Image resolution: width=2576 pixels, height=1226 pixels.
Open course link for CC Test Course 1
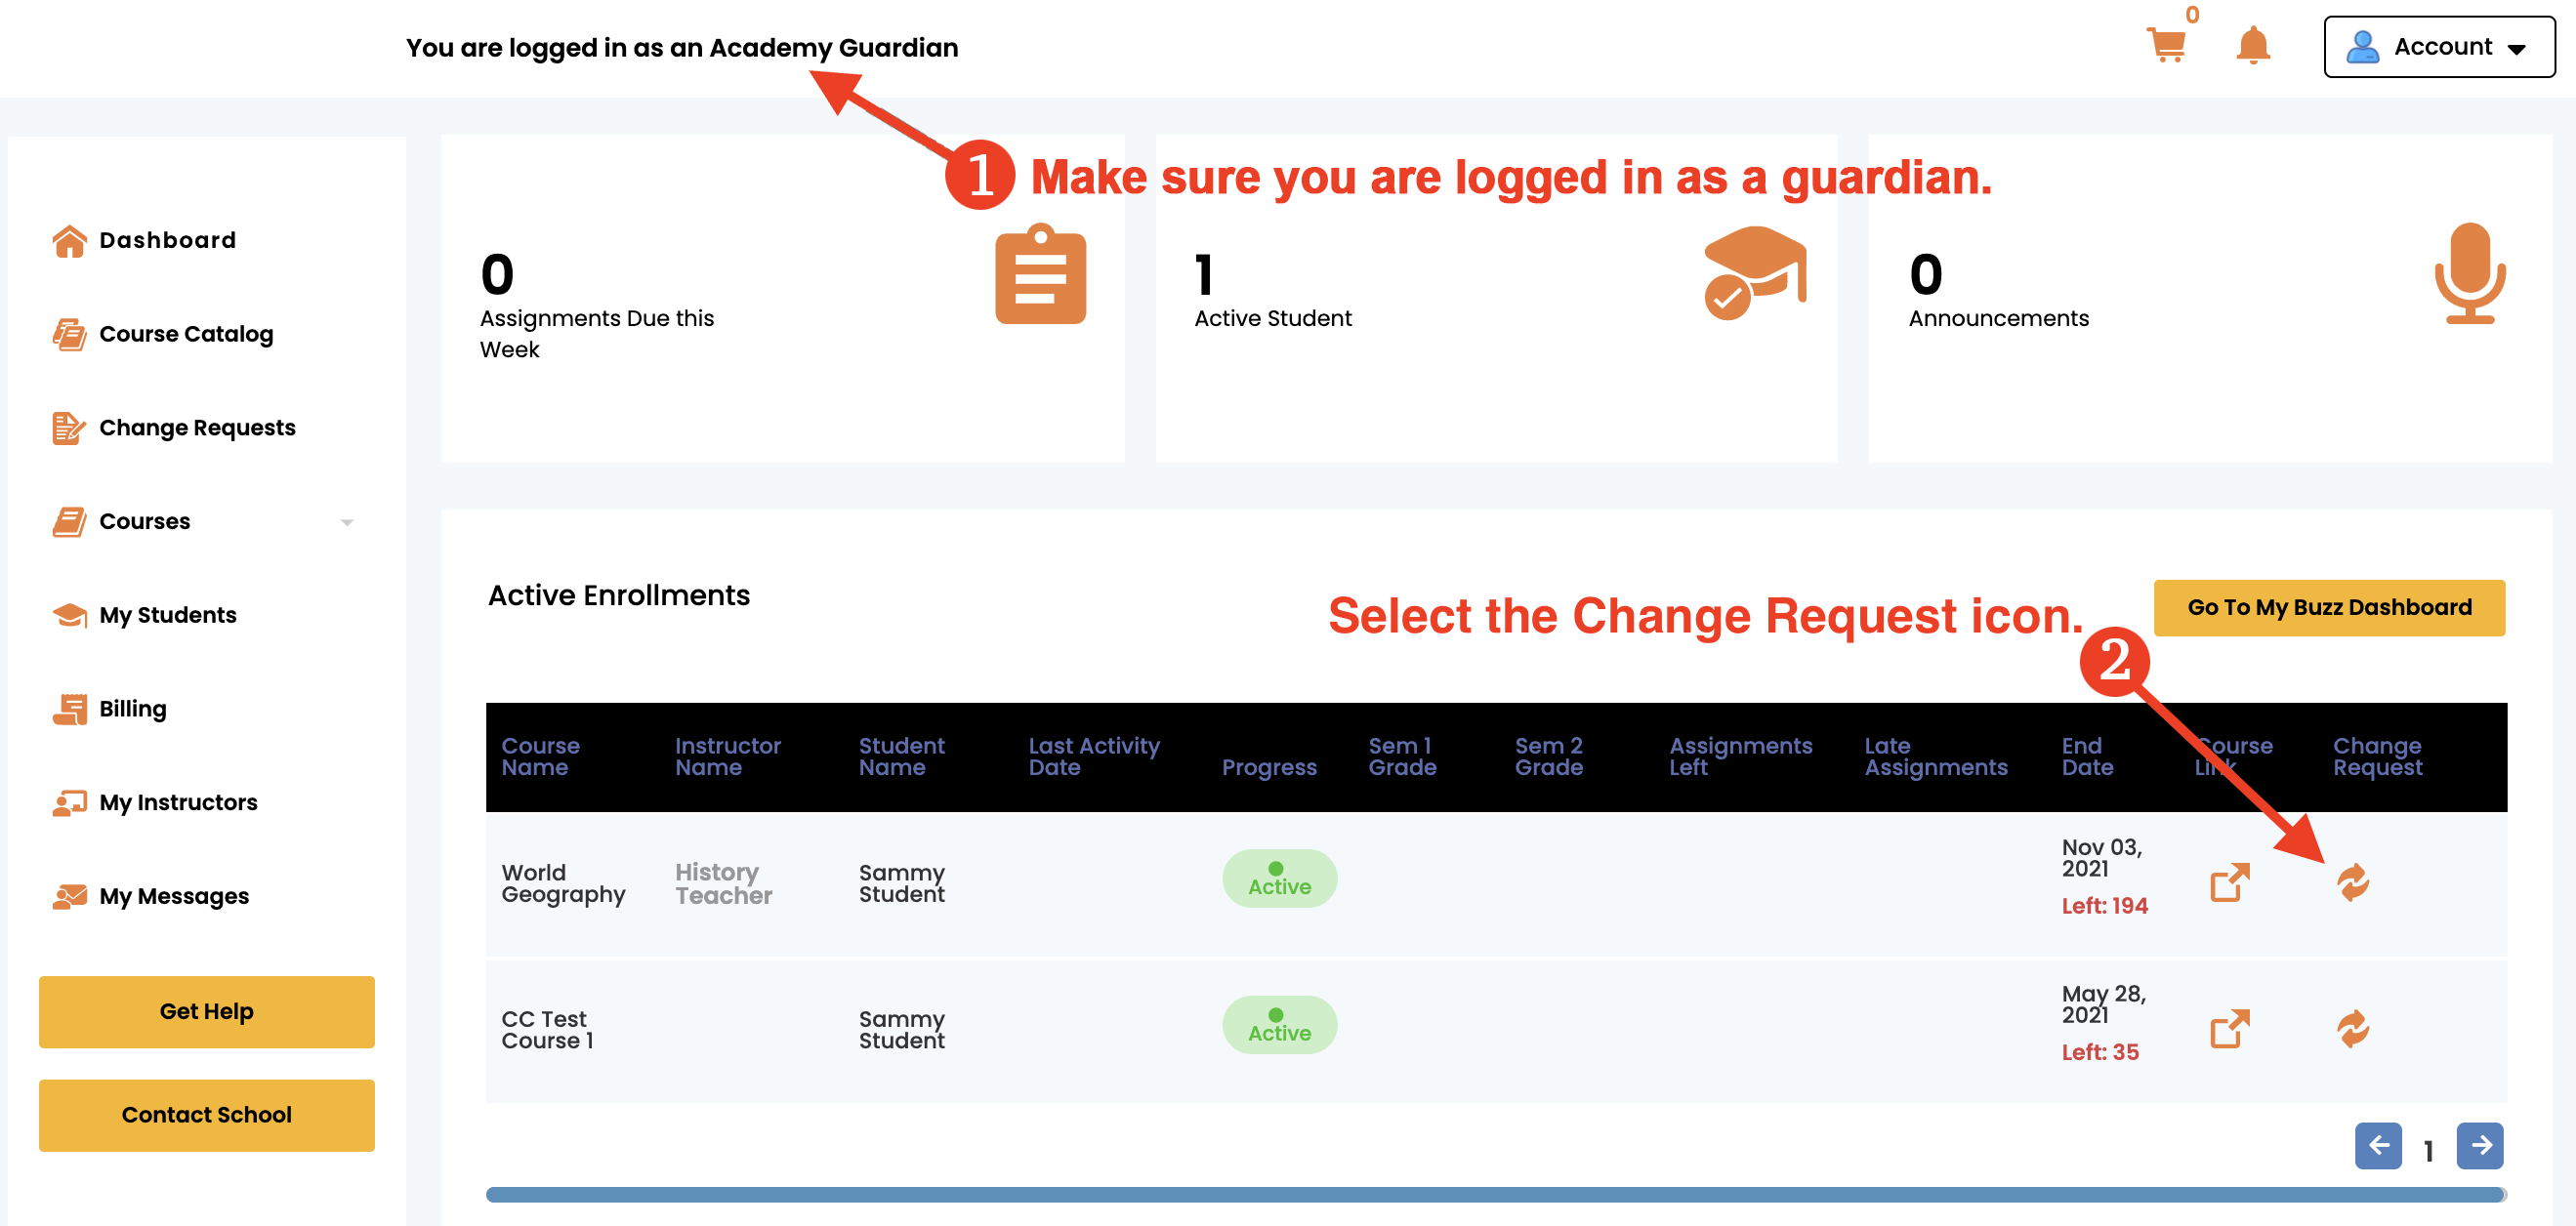point(2229,1028)
